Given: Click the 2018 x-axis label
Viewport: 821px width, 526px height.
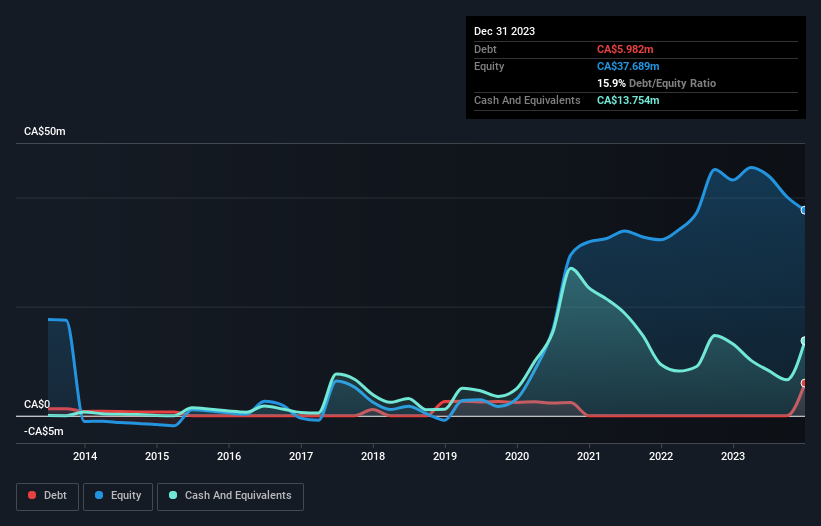Looking at the screenshot, I should (x=373, y=456).
